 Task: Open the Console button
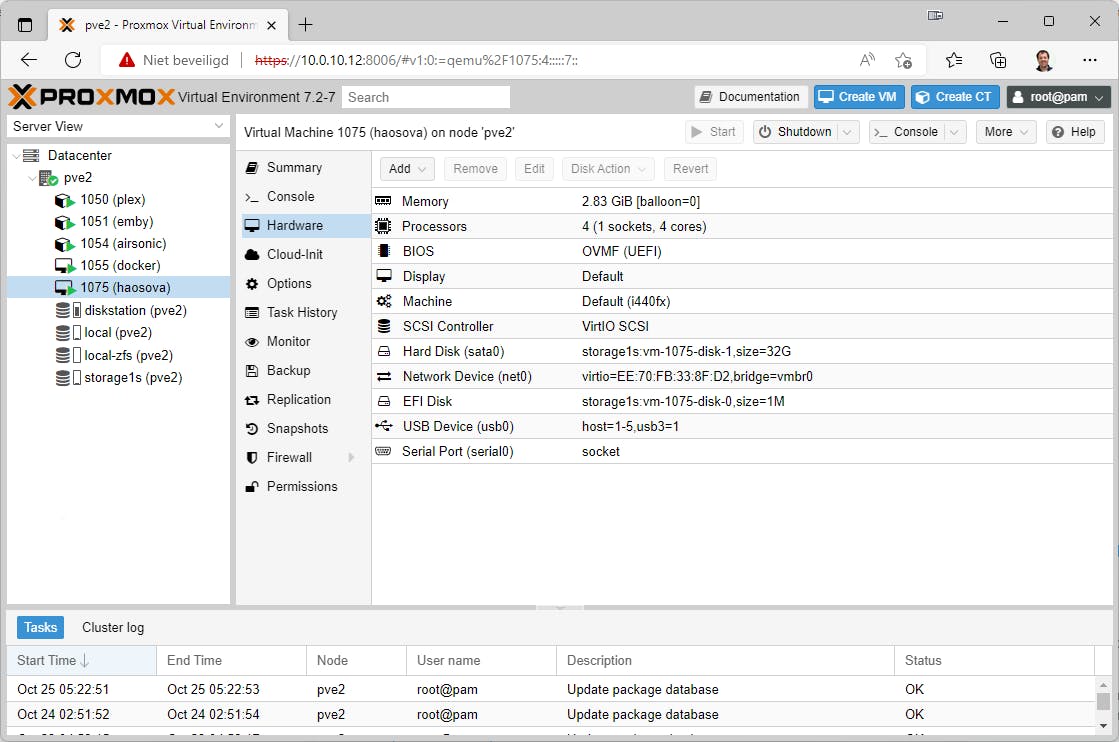tap(906, 132)
